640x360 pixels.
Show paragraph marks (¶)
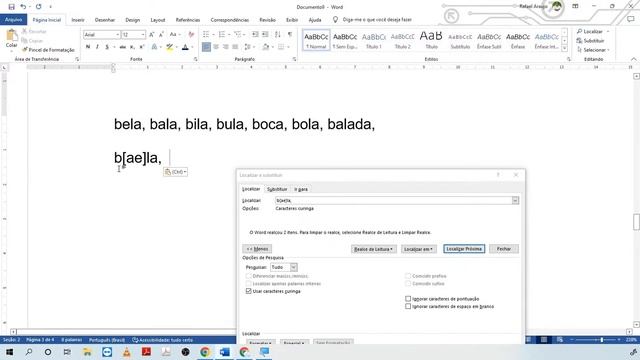click(290, 34)
